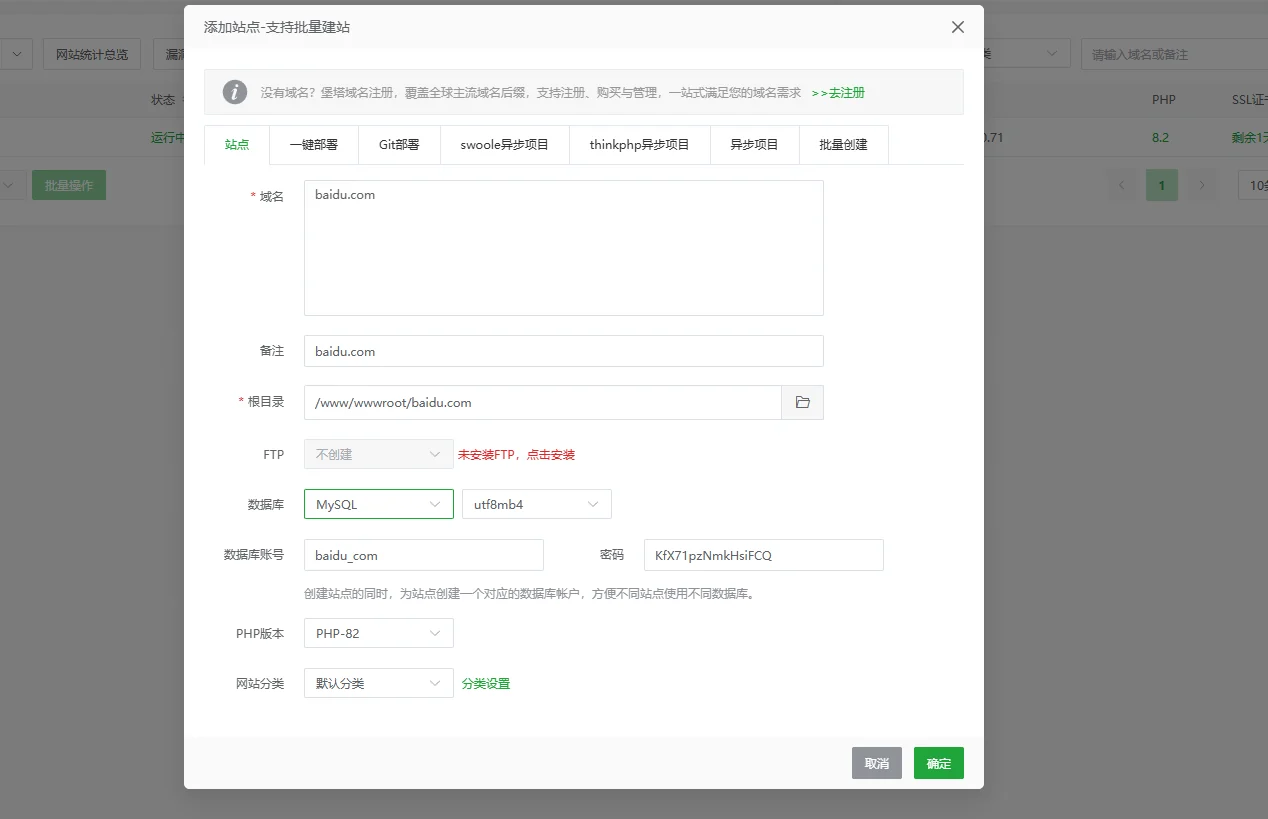The width and height of the screenshot is (1268, 819).
Task: Click the install FTP red link
Action: pos(516,454)
